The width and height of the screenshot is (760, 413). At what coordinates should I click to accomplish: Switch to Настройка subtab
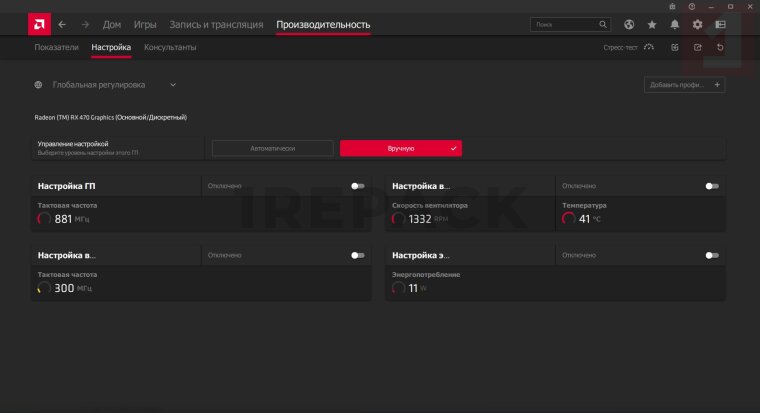point(111,47)
